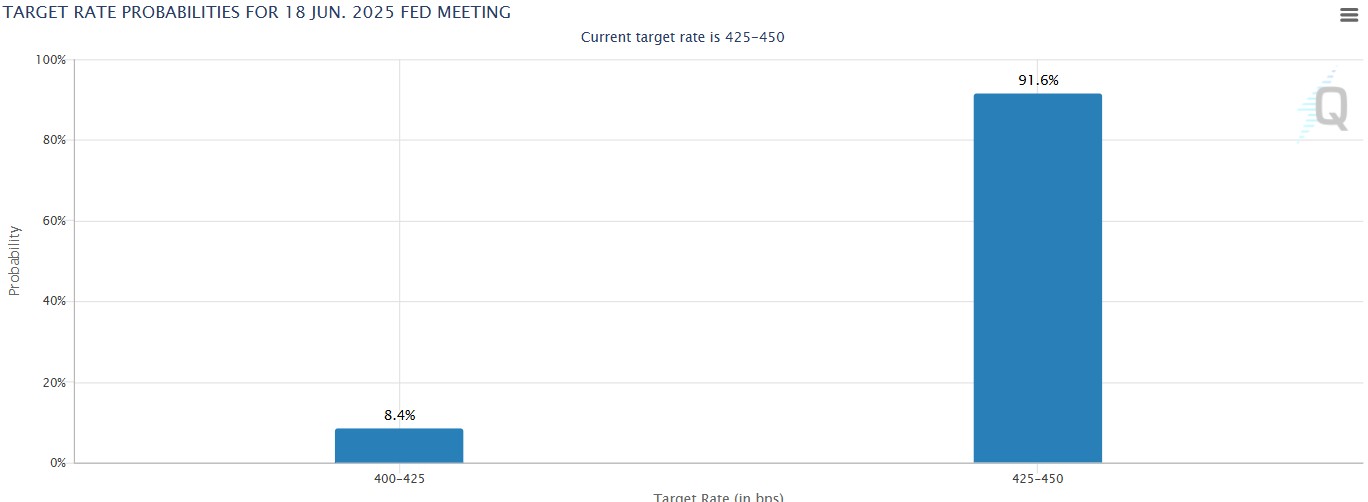The height and width of the screenshot is (502, 1368).
Task: Click the 91.6% data label
Action: tap(1038, 80)
